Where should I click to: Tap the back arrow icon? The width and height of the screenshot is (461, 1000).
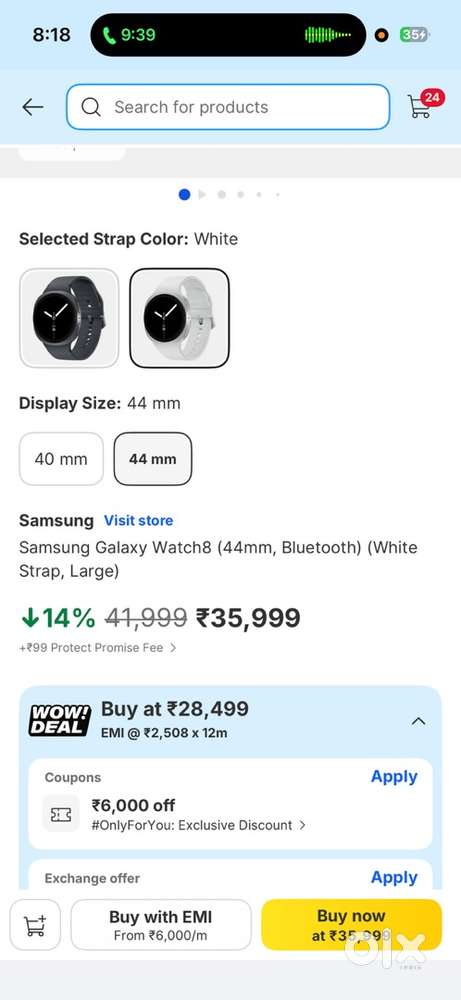click(33, 107)
